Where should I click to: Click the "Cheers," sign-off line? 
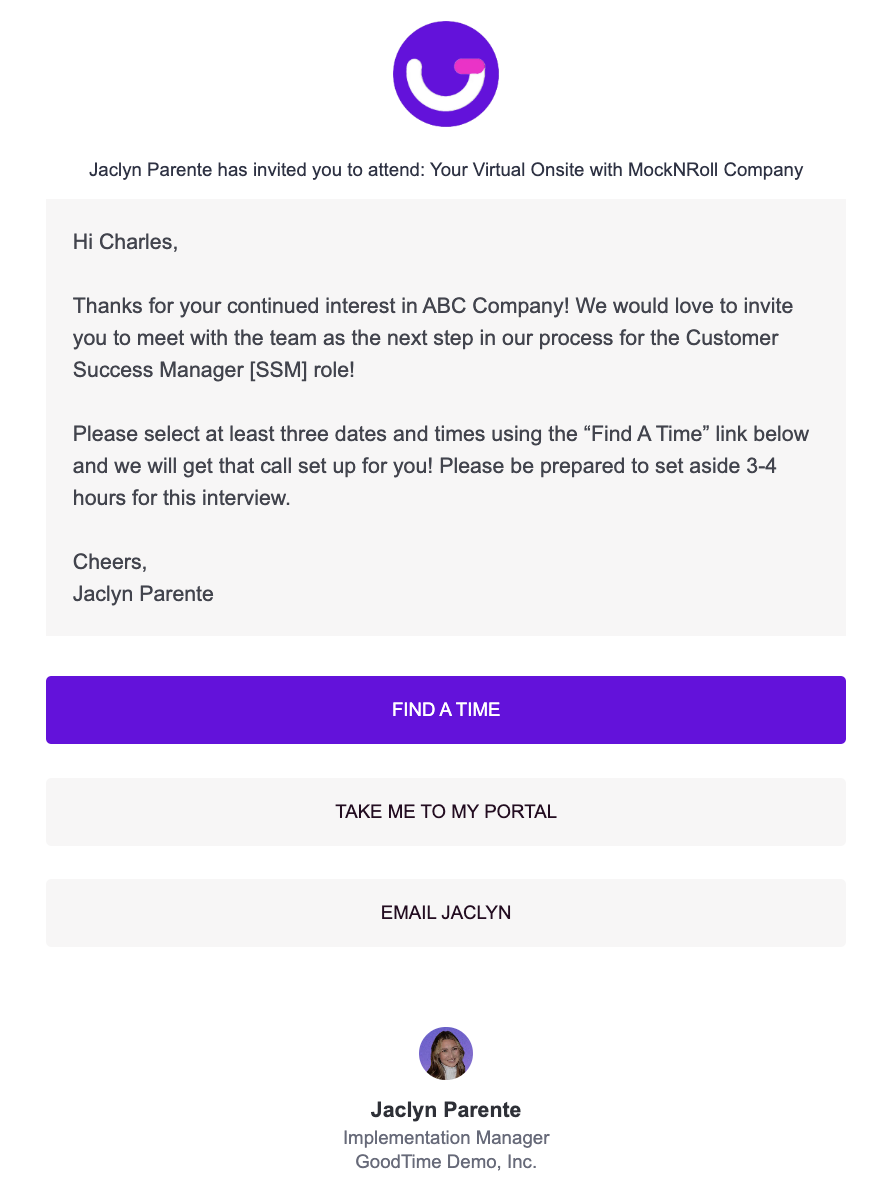coord(110,562)
